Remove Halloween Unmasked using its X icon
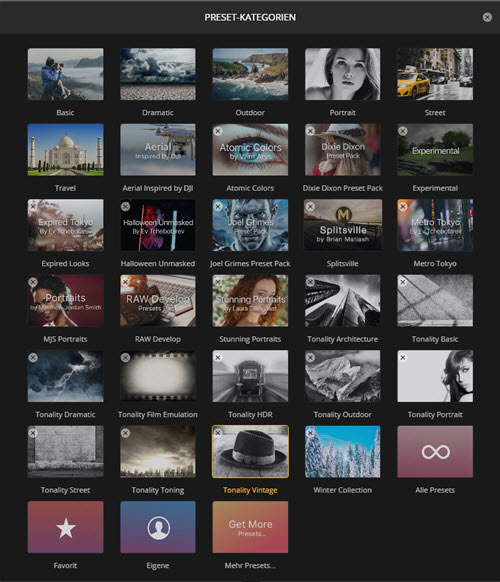The image size is (500, 582). (x=125, y=206)
